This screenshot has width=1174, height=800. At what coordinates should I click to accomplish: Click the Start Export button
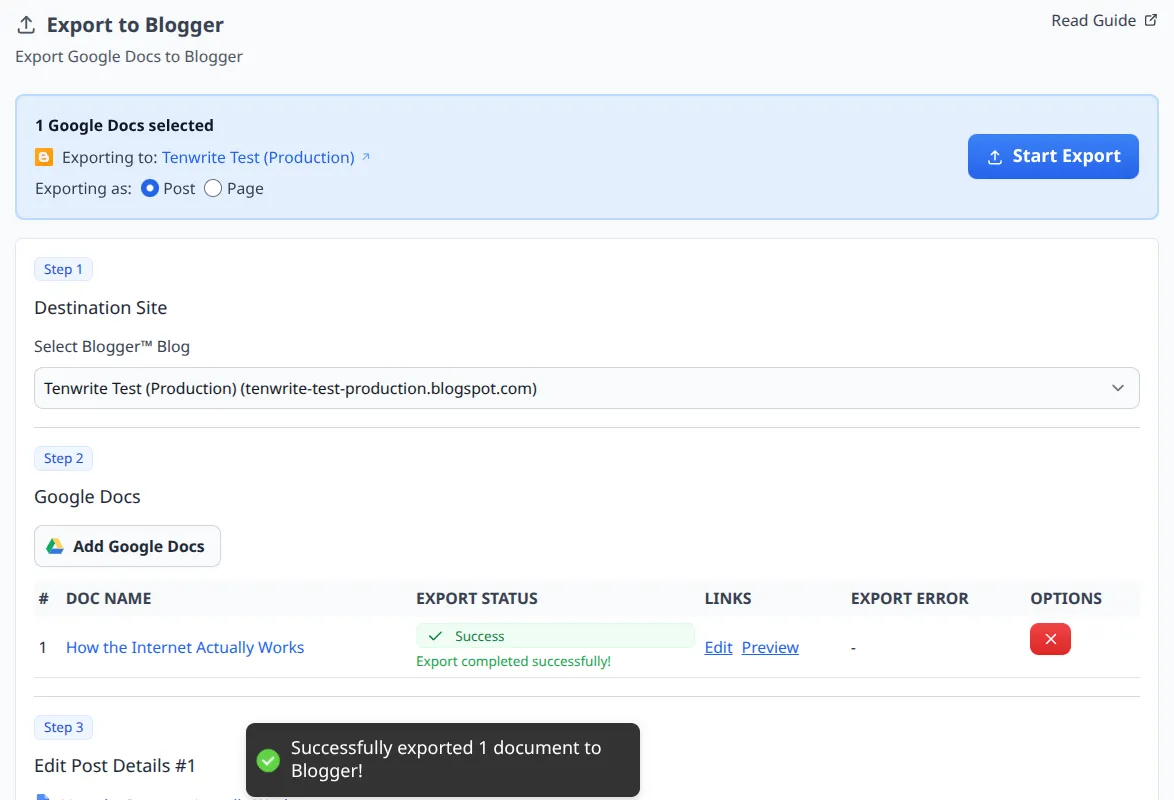(1053, 156)
